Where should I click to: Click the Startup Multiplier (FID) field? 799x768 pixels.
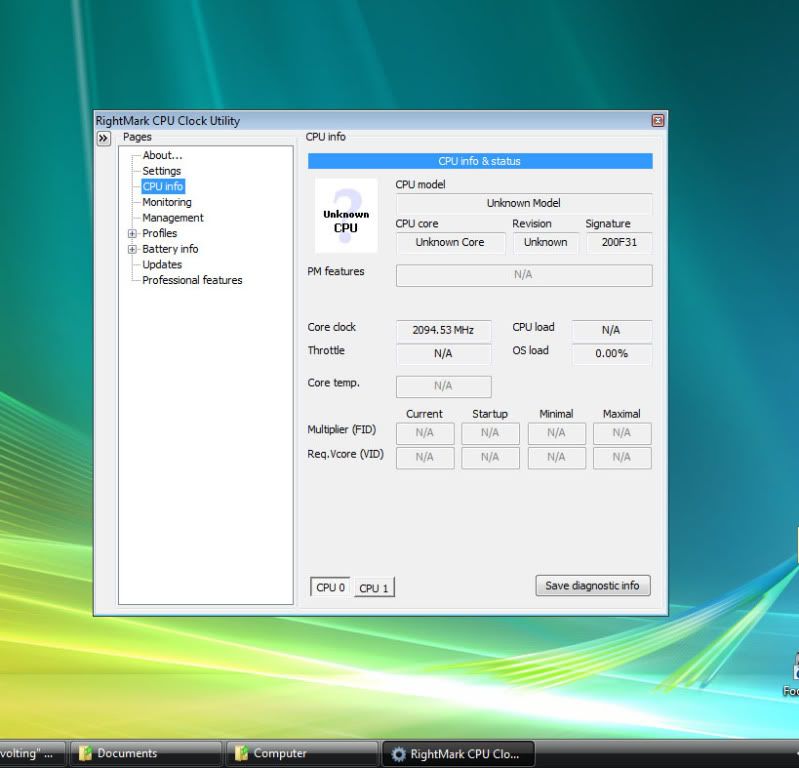490,433
